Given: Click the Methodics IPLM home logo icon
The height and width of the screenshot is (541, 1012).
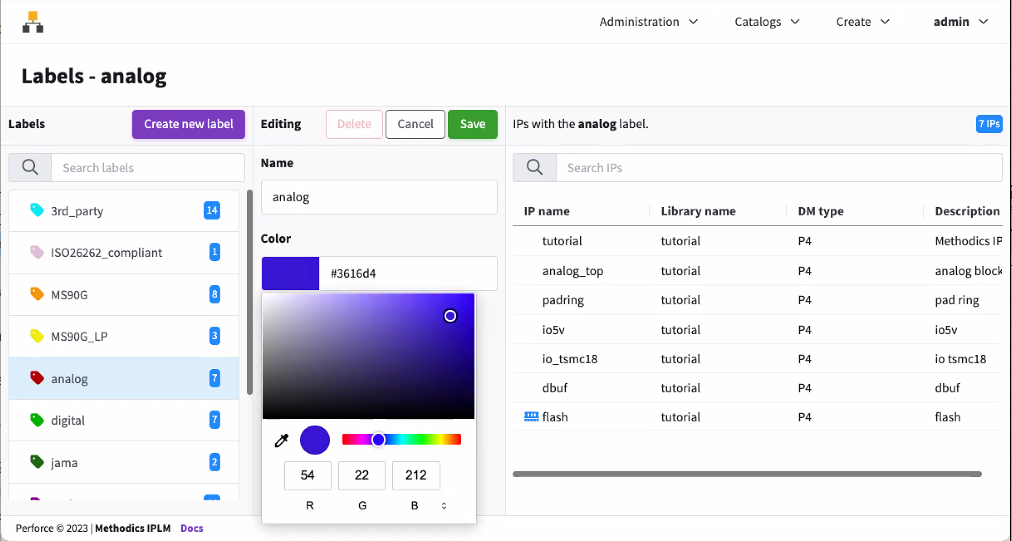Looking at the screenshot, I should click(33, 22).
